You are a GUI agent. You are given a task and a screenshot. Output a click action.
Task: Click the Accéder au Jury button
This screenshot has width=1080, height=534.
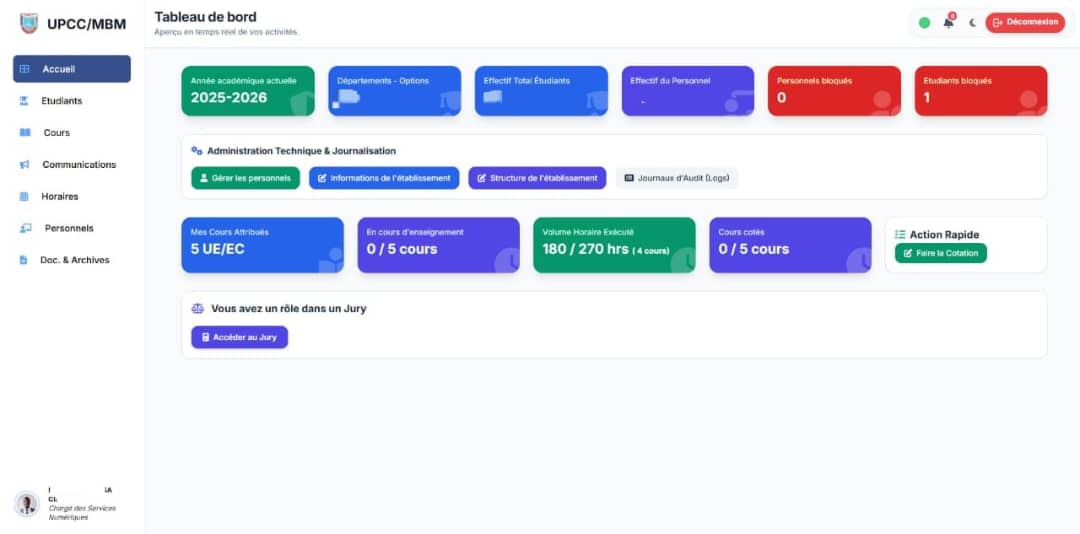pyautogui.click(x=239, y=337)
